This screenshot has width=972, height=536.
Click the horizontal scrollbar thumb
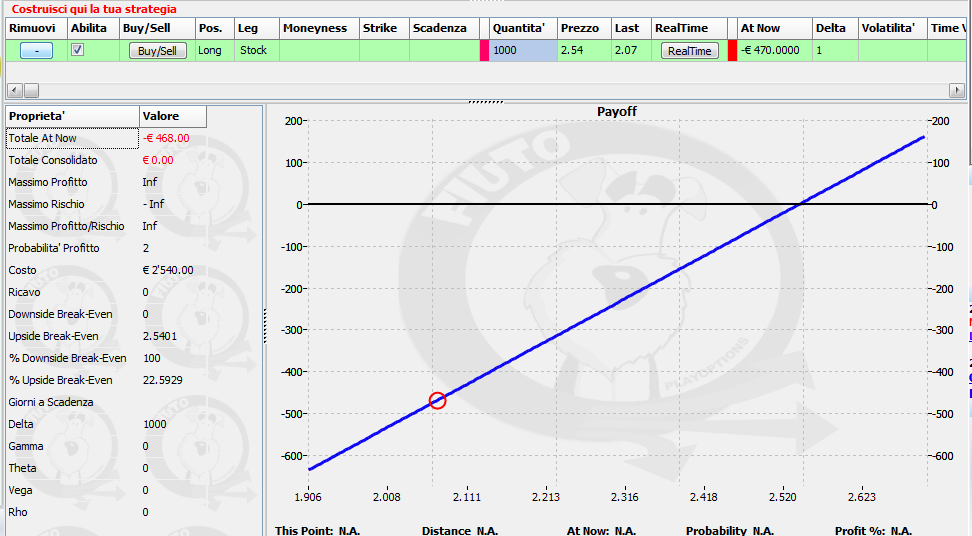point(31,90)
